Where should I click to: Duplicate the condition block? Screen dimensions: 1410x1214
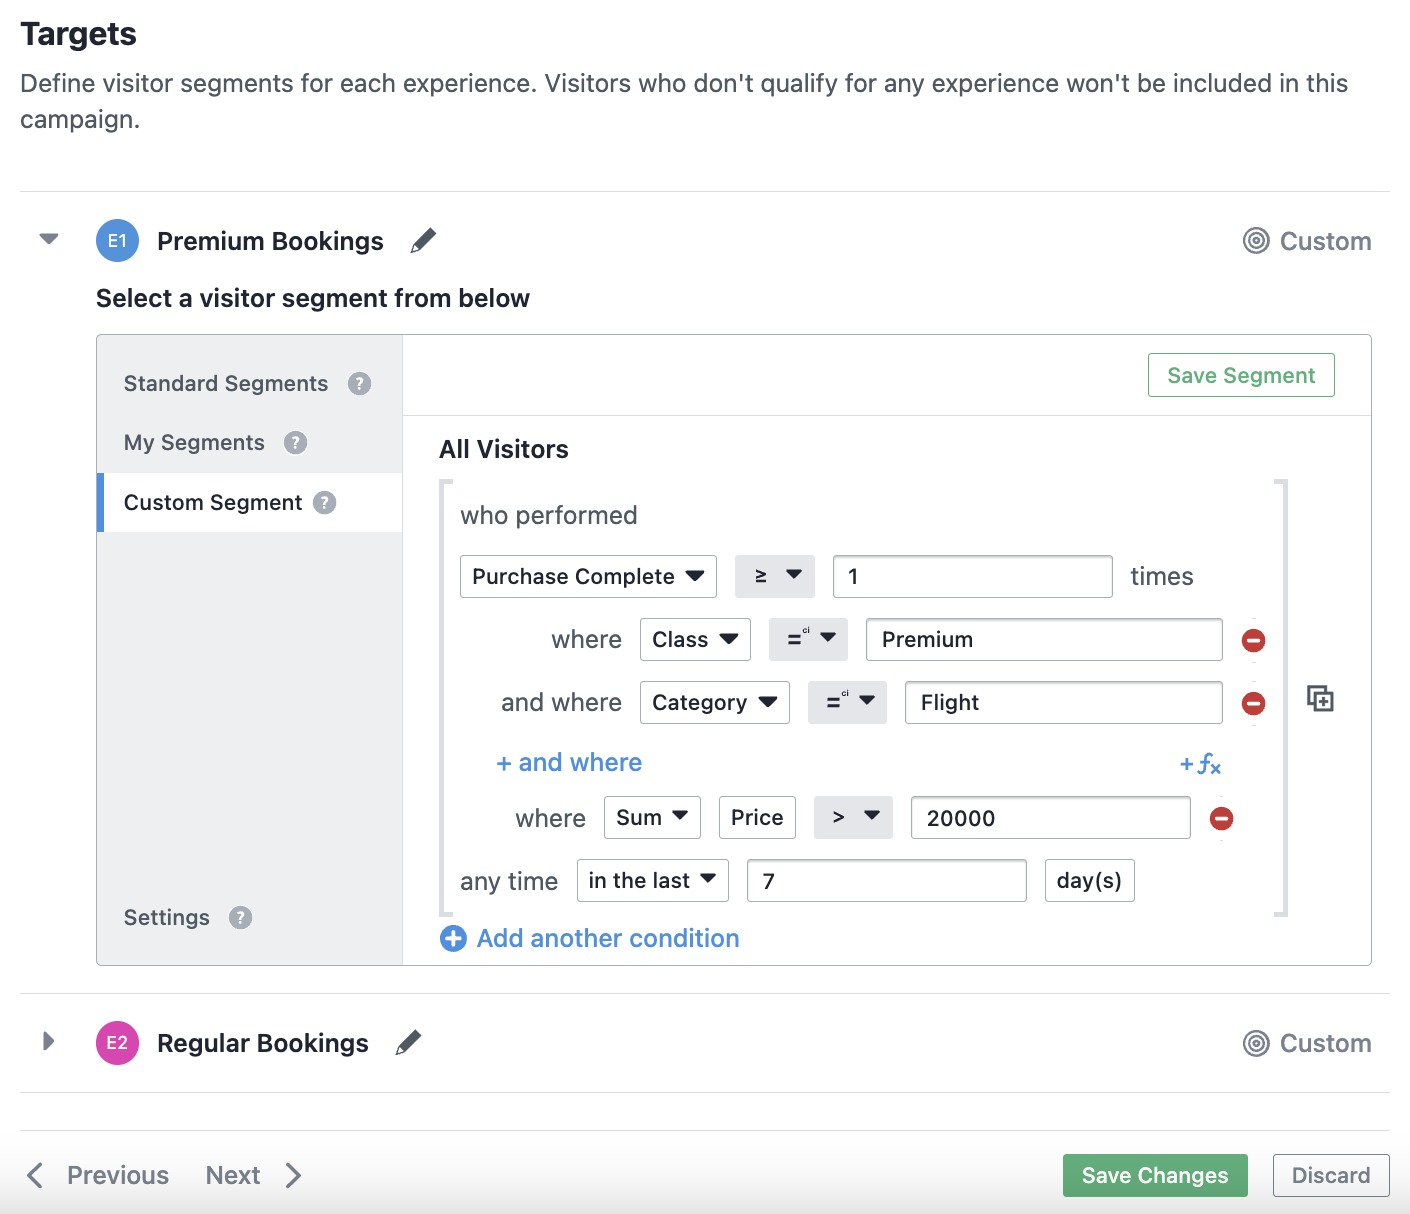1320,698
